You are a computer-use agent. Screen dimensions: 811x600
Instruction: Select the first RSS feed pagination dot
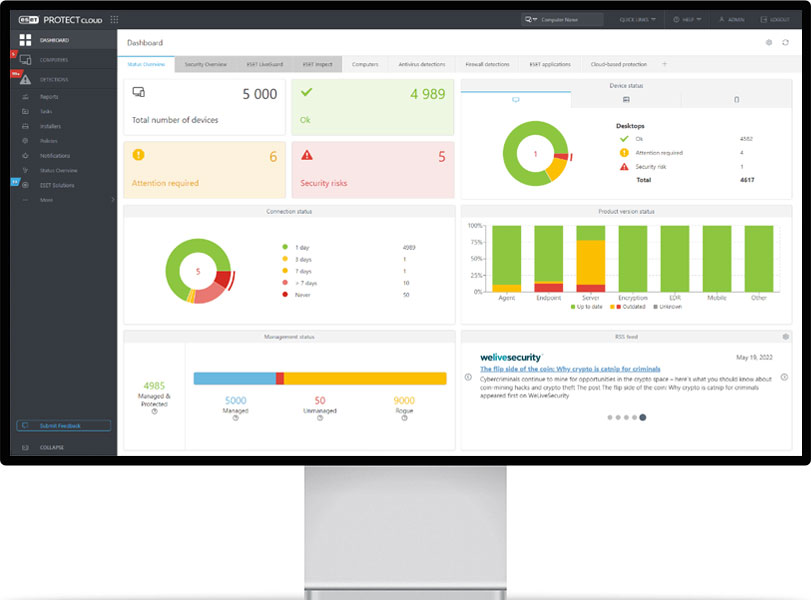pyautogui.click(x=610, y=417)
